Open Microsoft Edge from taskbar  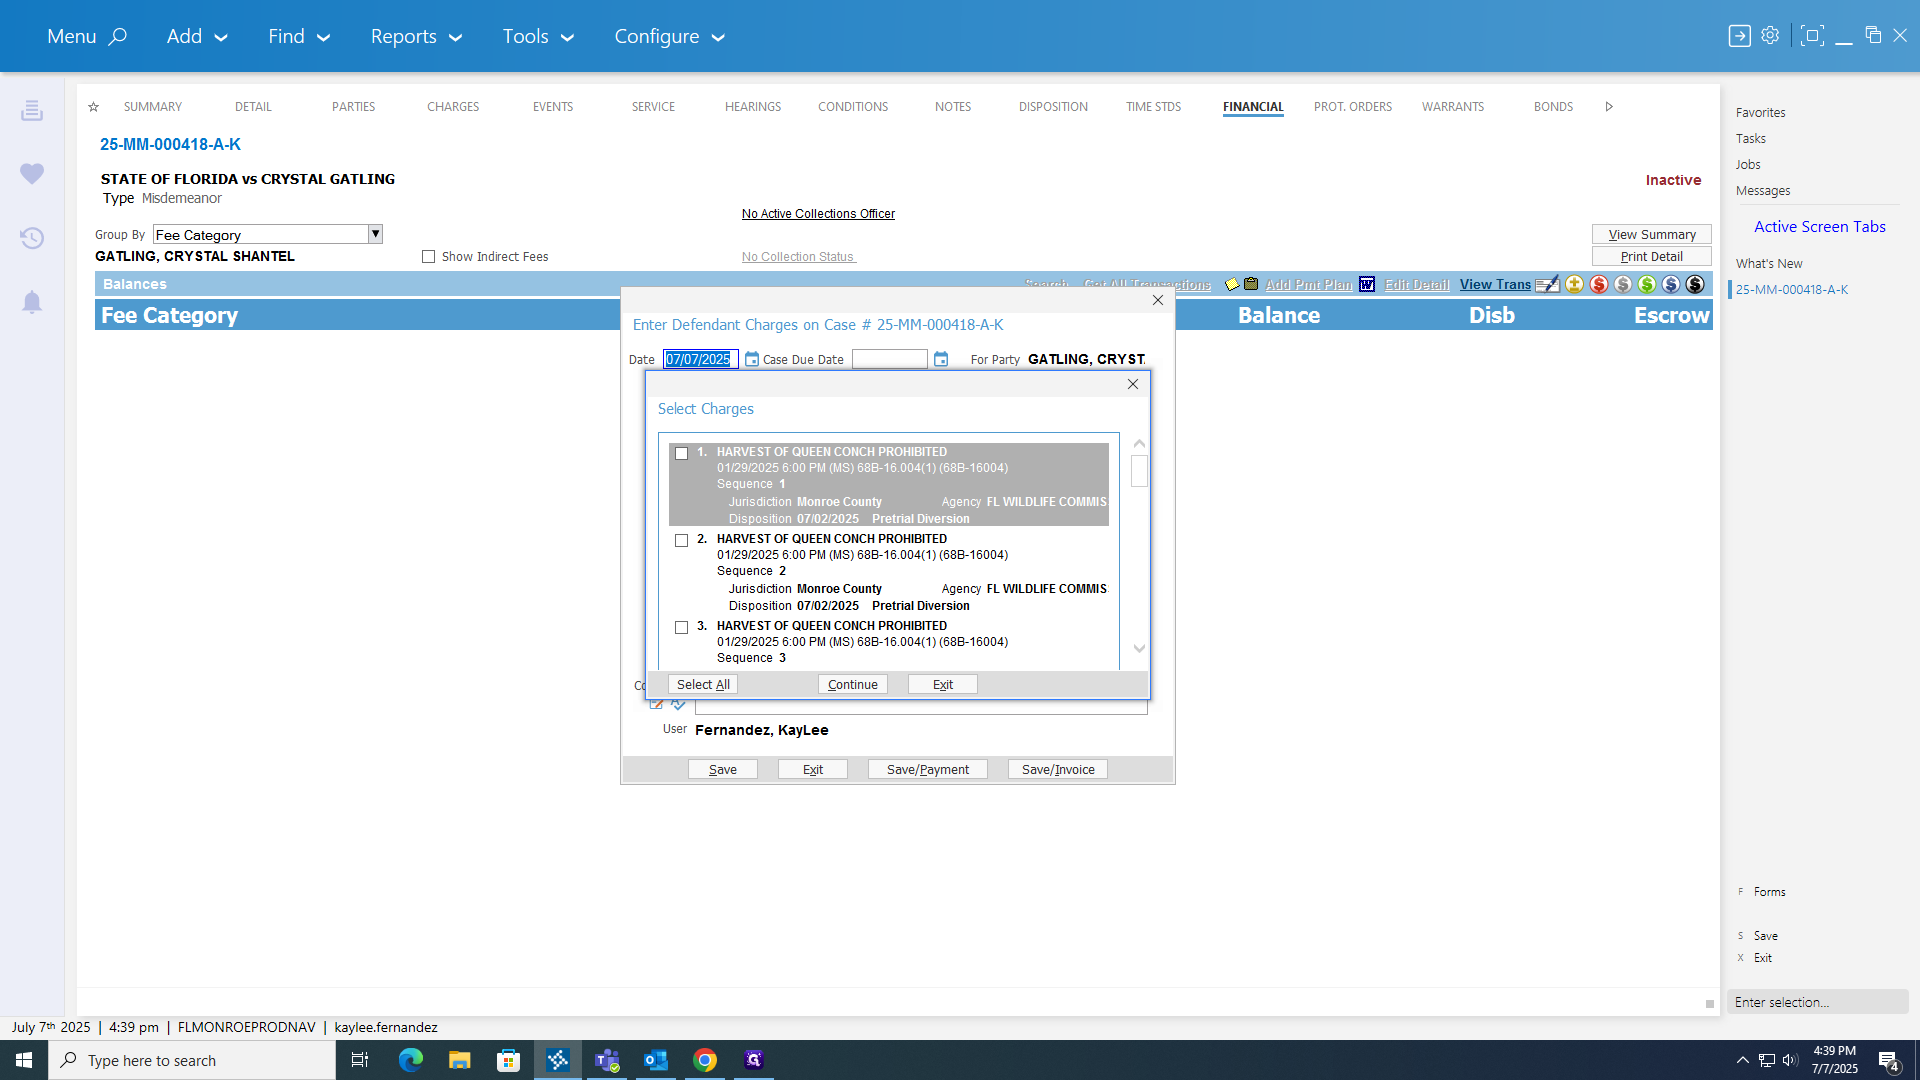point(411,1060)
